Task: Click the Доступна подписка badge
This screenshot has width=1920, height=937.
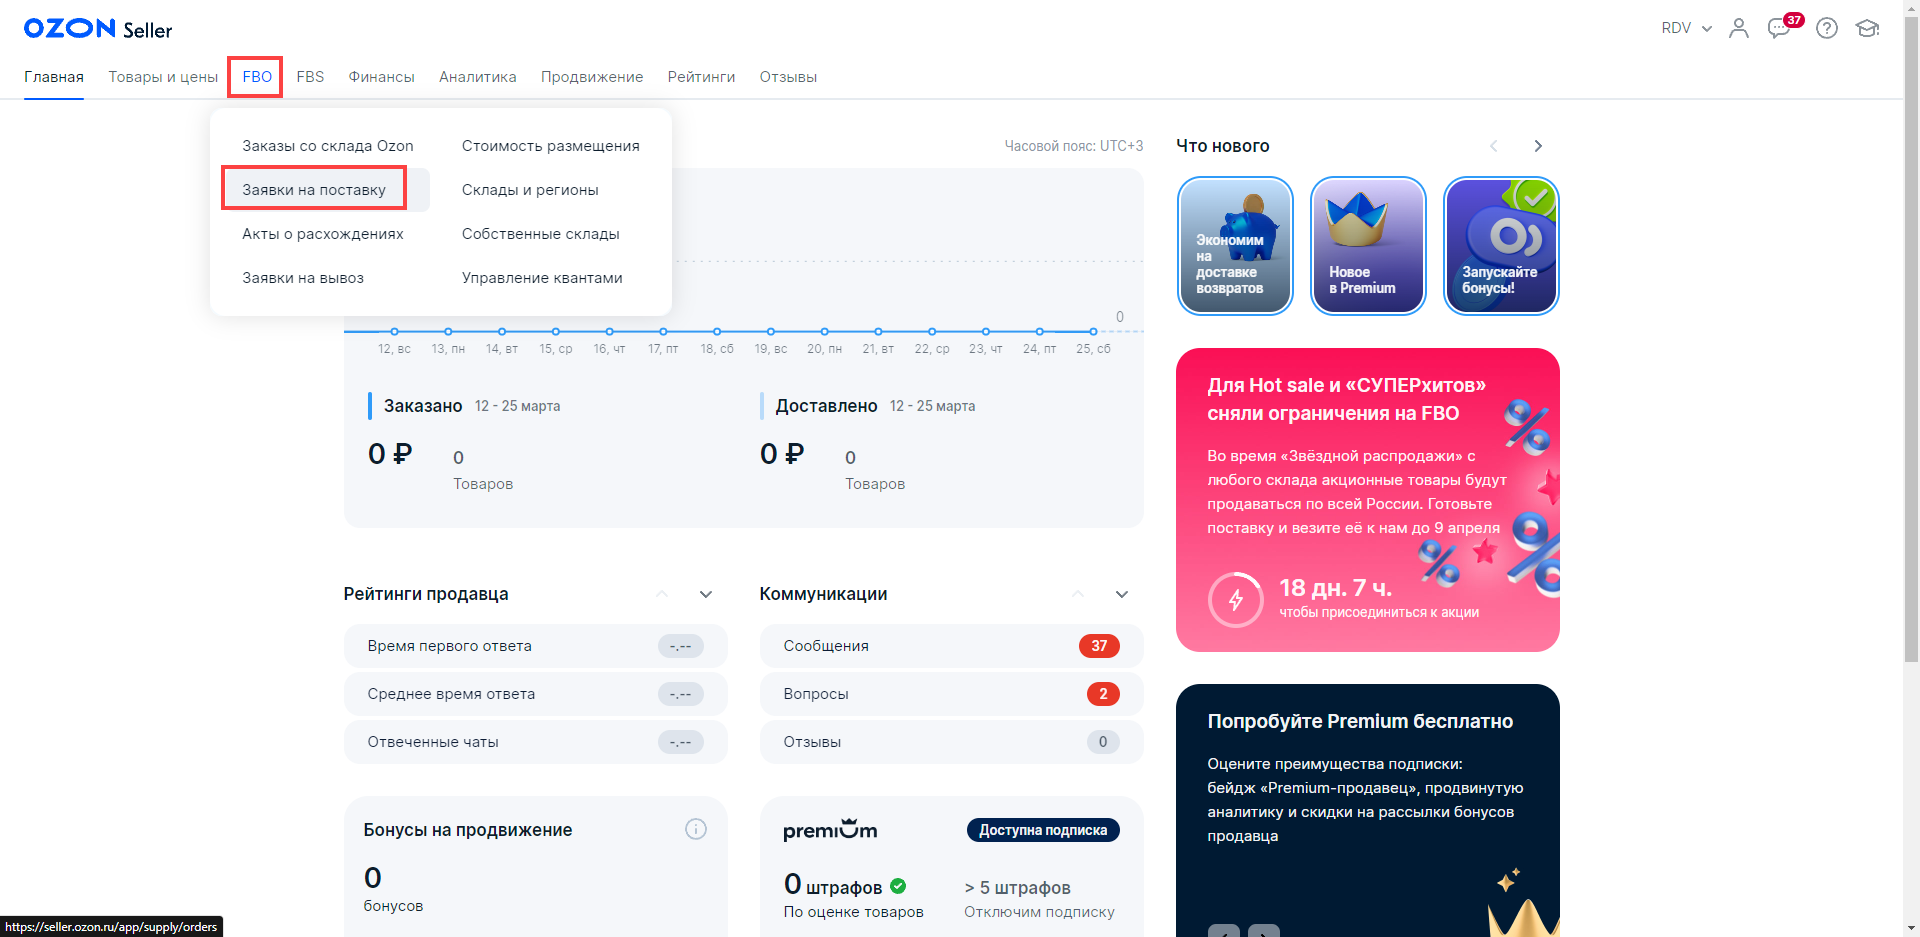Action: click(x=1043, y=830)
